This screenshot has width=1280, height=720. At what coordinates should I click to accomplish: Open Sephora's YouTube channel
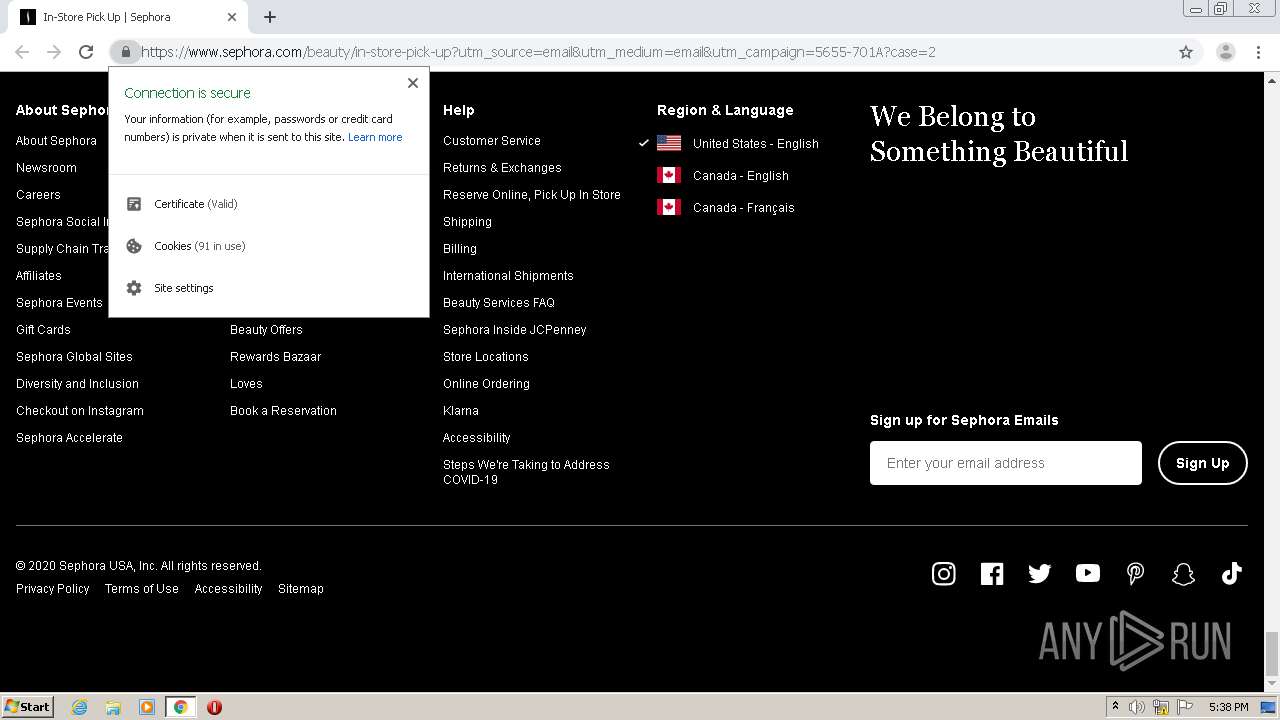(x=1087, y=573)
